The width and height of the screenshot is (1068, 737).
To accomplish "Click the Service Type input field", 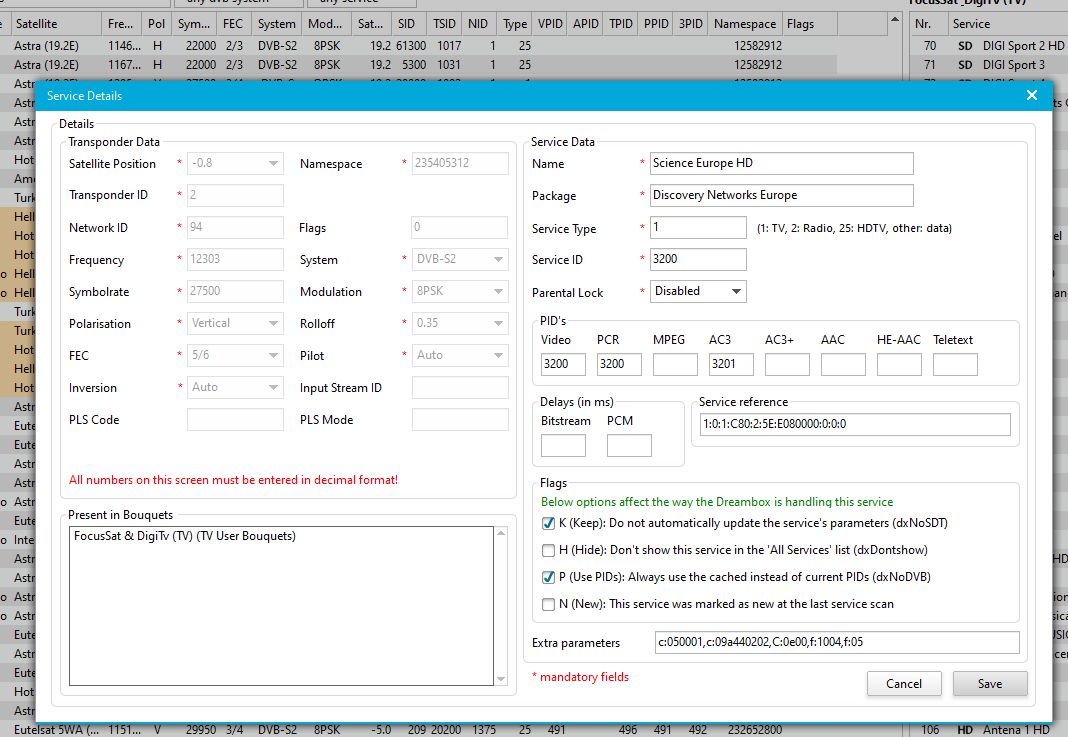I will [x=698, y=228].
